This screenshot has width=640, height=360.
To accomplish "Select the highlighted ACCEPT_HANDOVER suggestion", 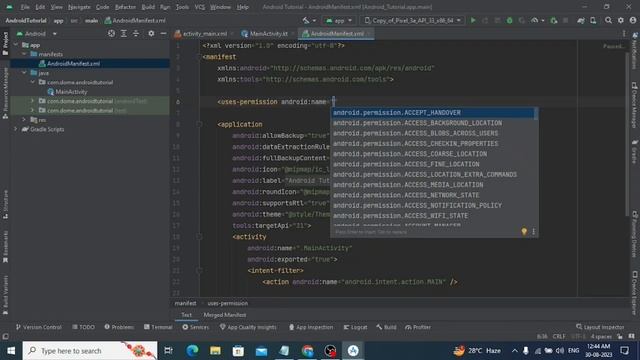I will [433, 113].
